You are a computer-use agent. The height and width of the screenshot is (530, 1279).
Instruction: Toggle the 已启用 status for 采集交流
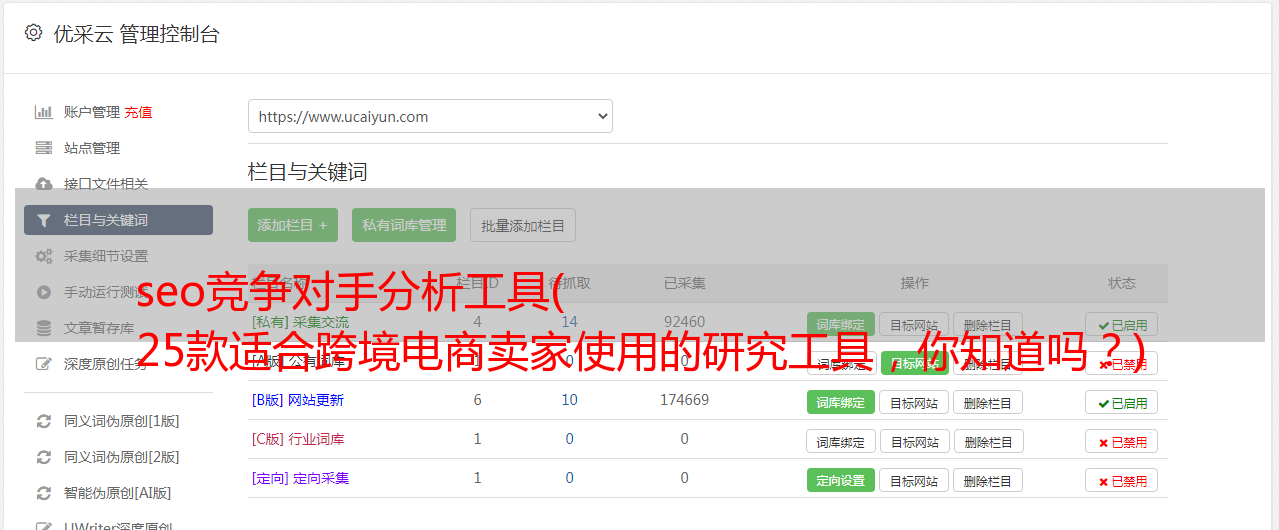[1122, 324]
